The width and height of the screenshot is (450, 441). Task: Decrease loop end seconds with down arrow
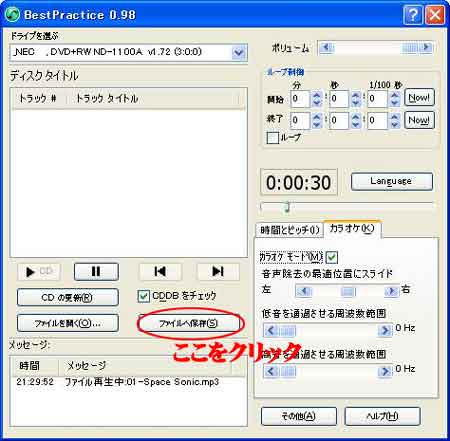pyautogui.click(x=355, y=125)
